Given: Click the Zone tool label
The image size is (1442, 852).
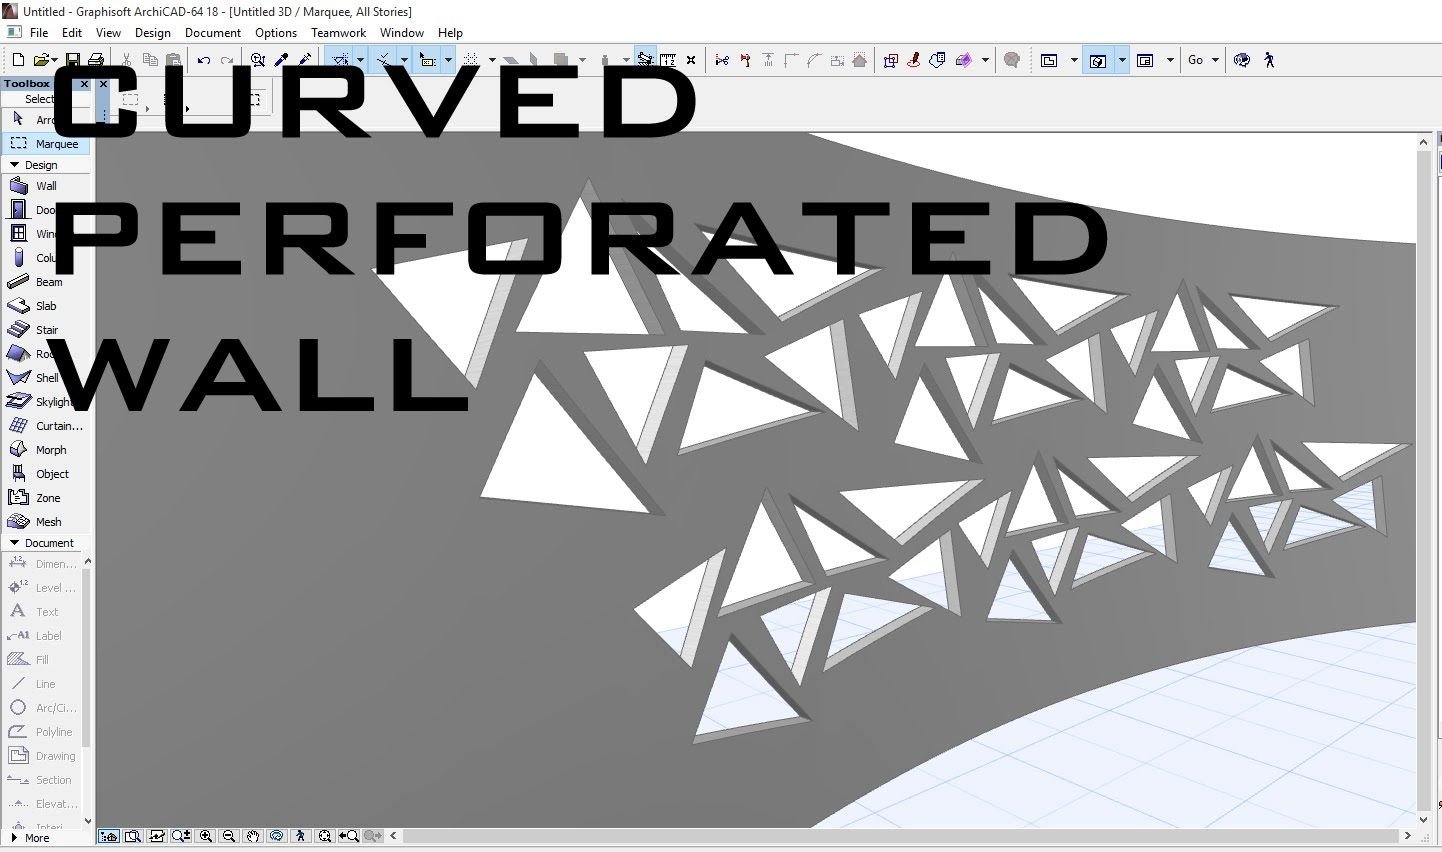Looking at the screenshot, I should 48,498.
